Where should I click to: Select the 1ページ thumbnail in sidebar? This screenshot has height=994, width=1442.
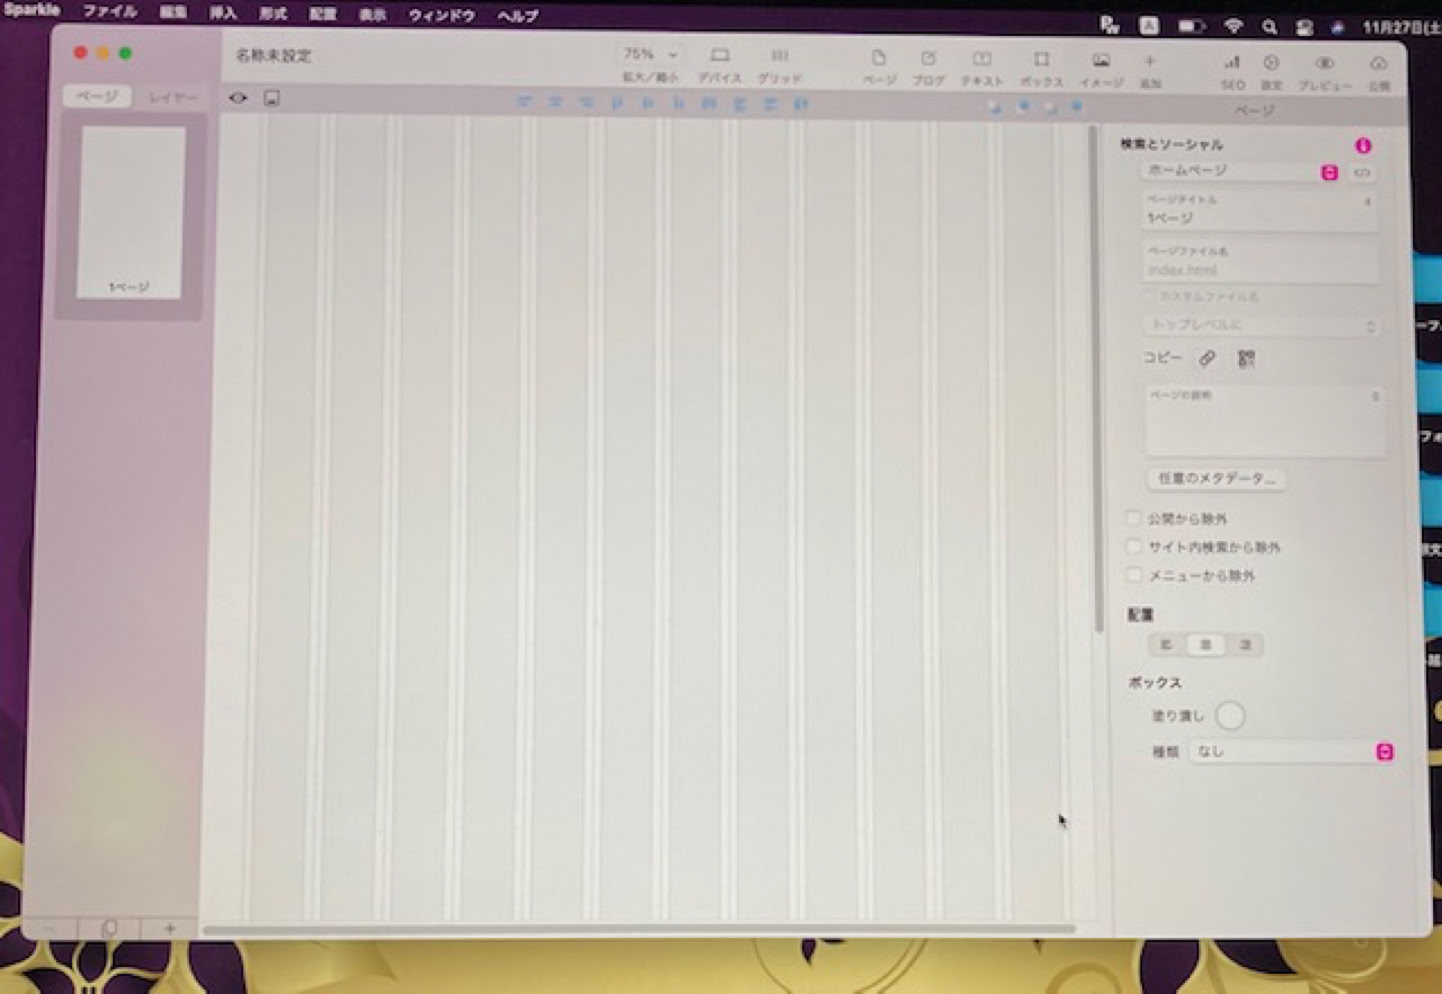pos(131,211)
